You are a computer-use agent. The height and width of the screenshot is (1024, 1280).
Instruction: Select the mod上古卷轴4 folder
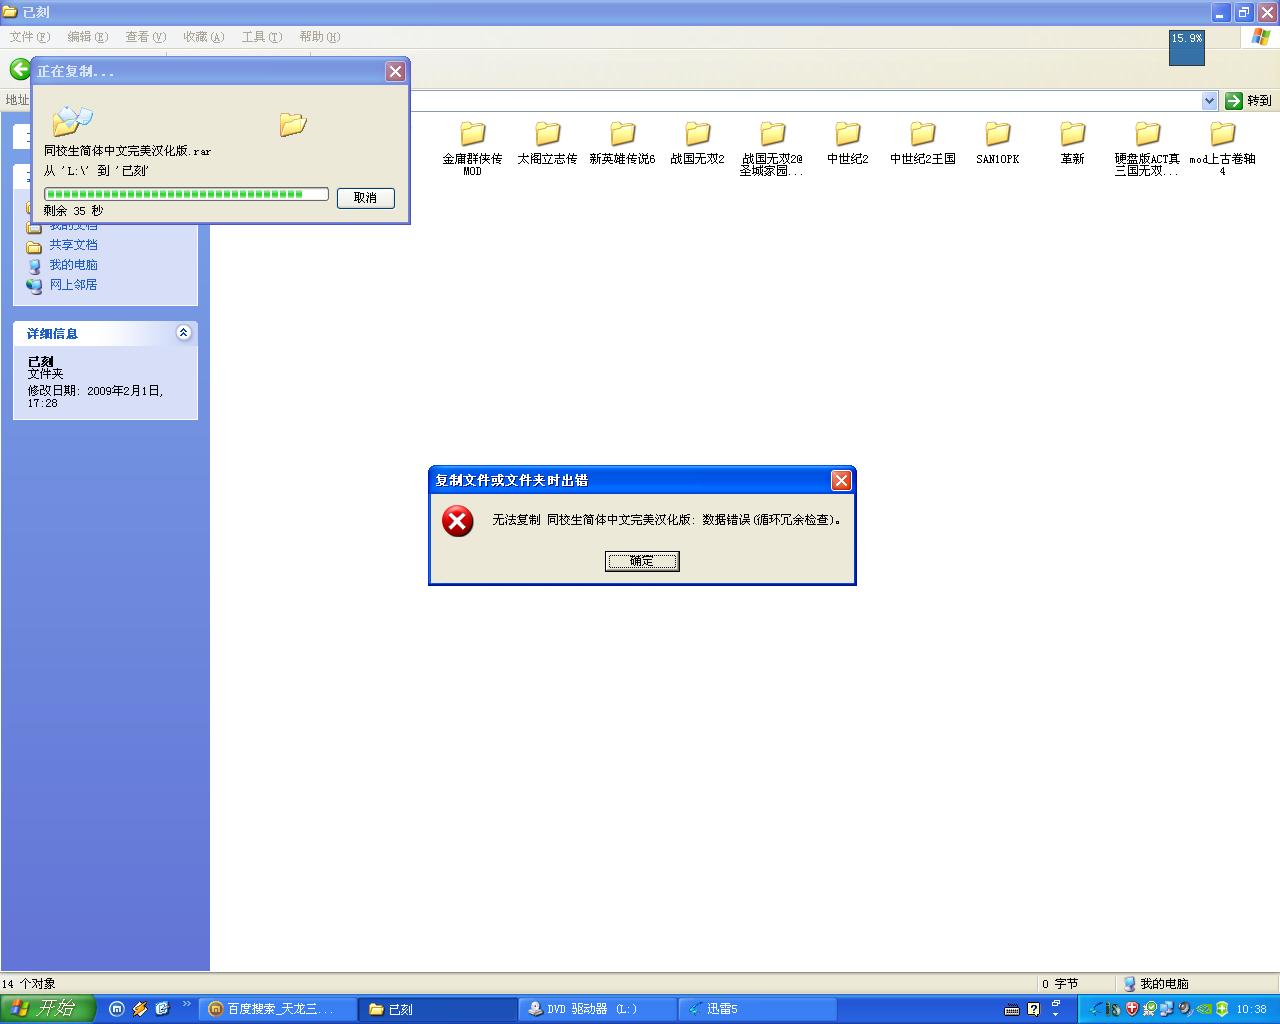tap(1222, 134)
